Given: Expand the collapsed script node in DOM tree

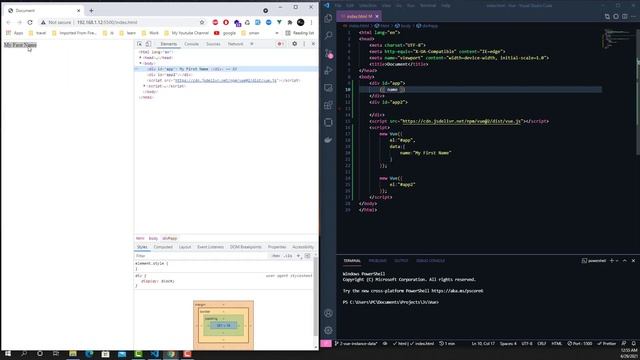Looking at the screenshot, I should [x=144, y=86].
